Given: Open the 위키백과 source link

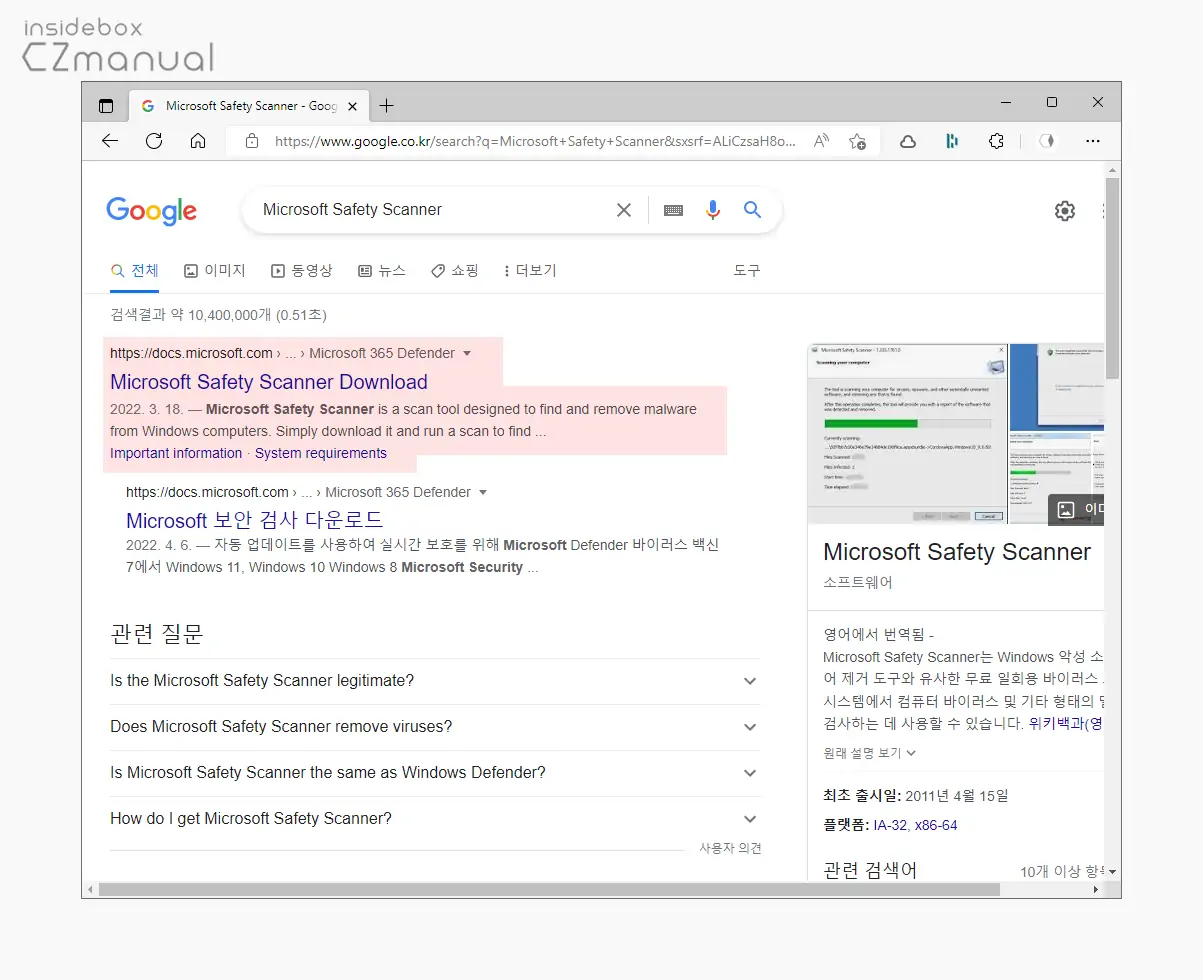Looking at the screenshot, I should coord(1066,724).
